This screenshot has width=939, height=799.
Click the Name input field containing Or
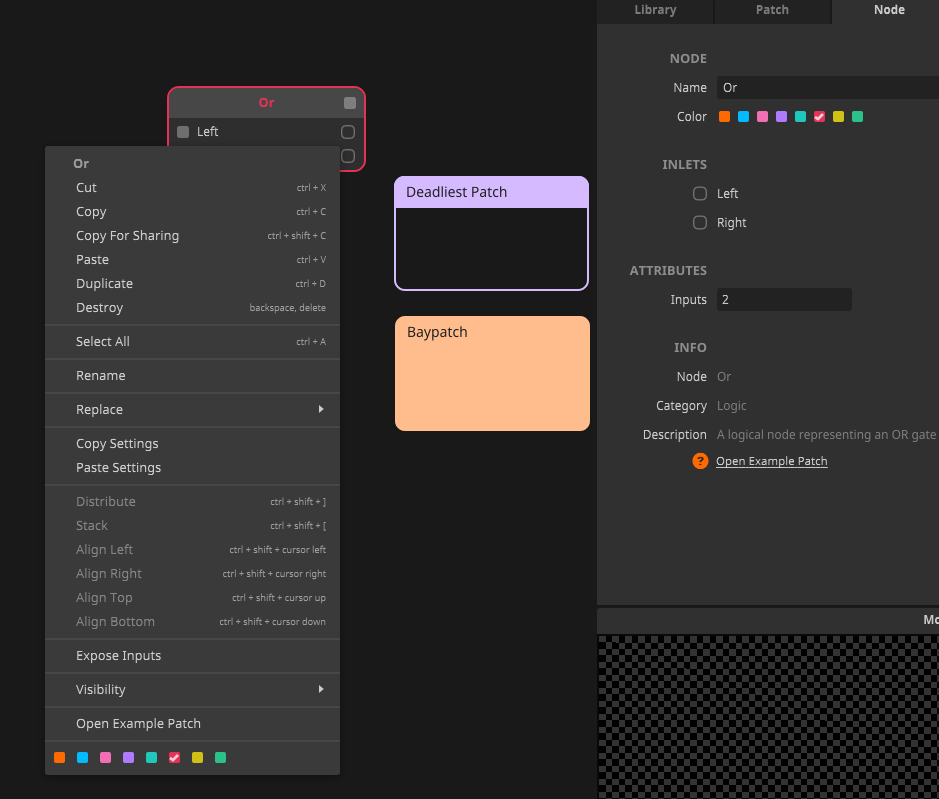click(x=828, y=87)
